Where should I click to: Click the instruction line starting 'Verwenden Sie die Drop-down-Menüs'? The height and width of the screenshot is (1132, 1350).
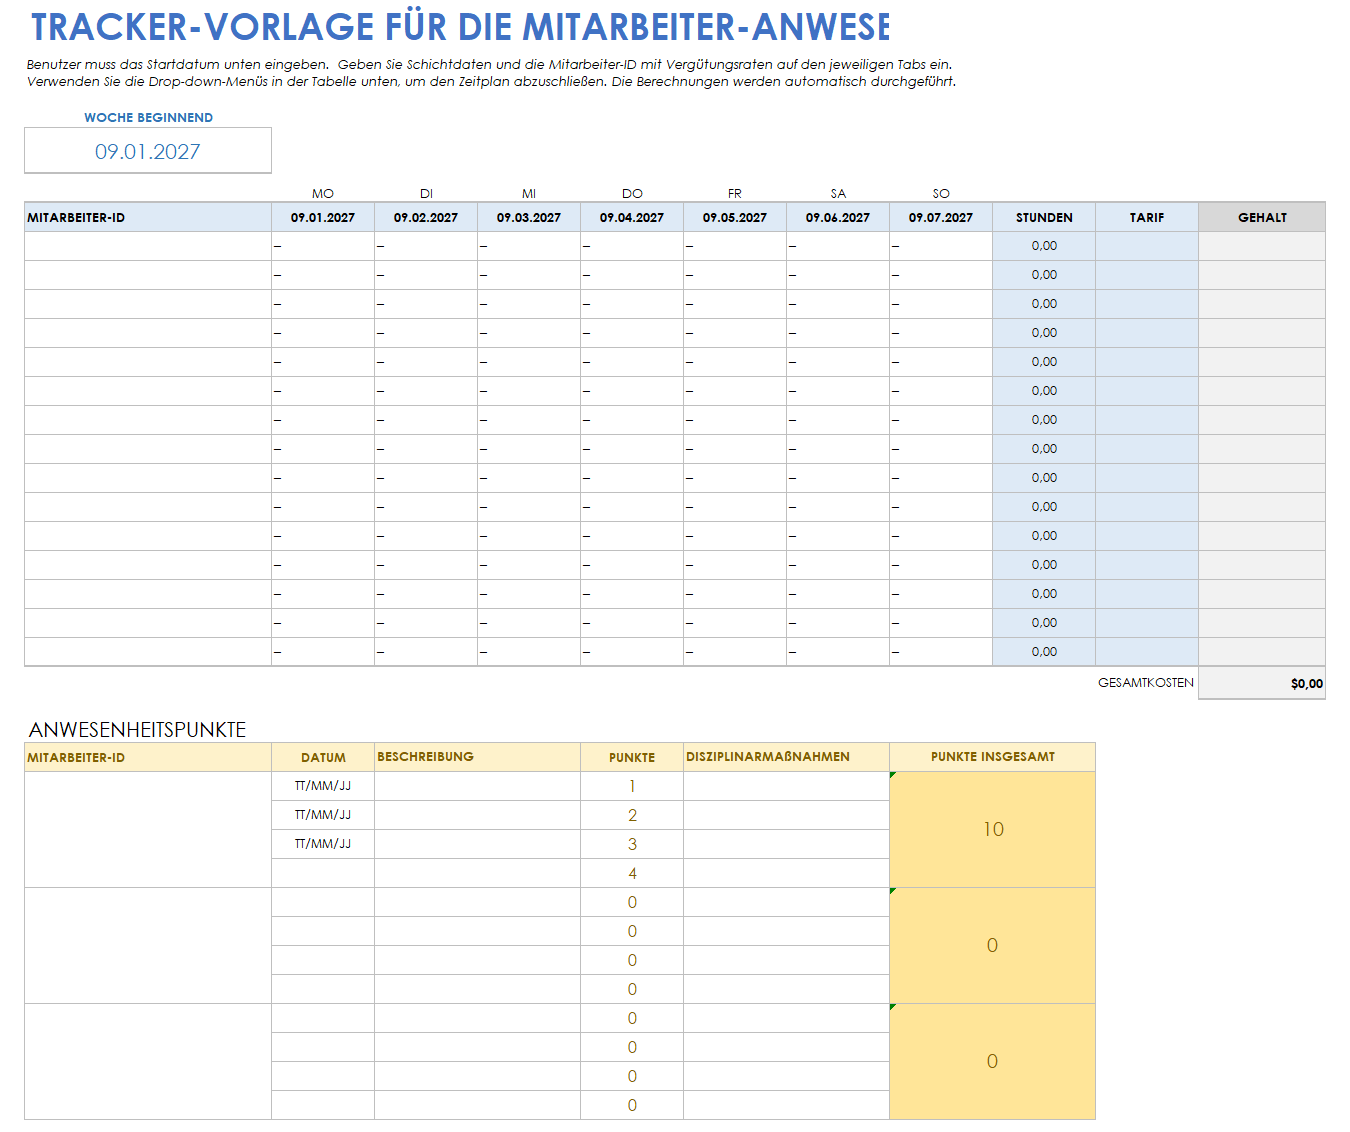point(491,81)
